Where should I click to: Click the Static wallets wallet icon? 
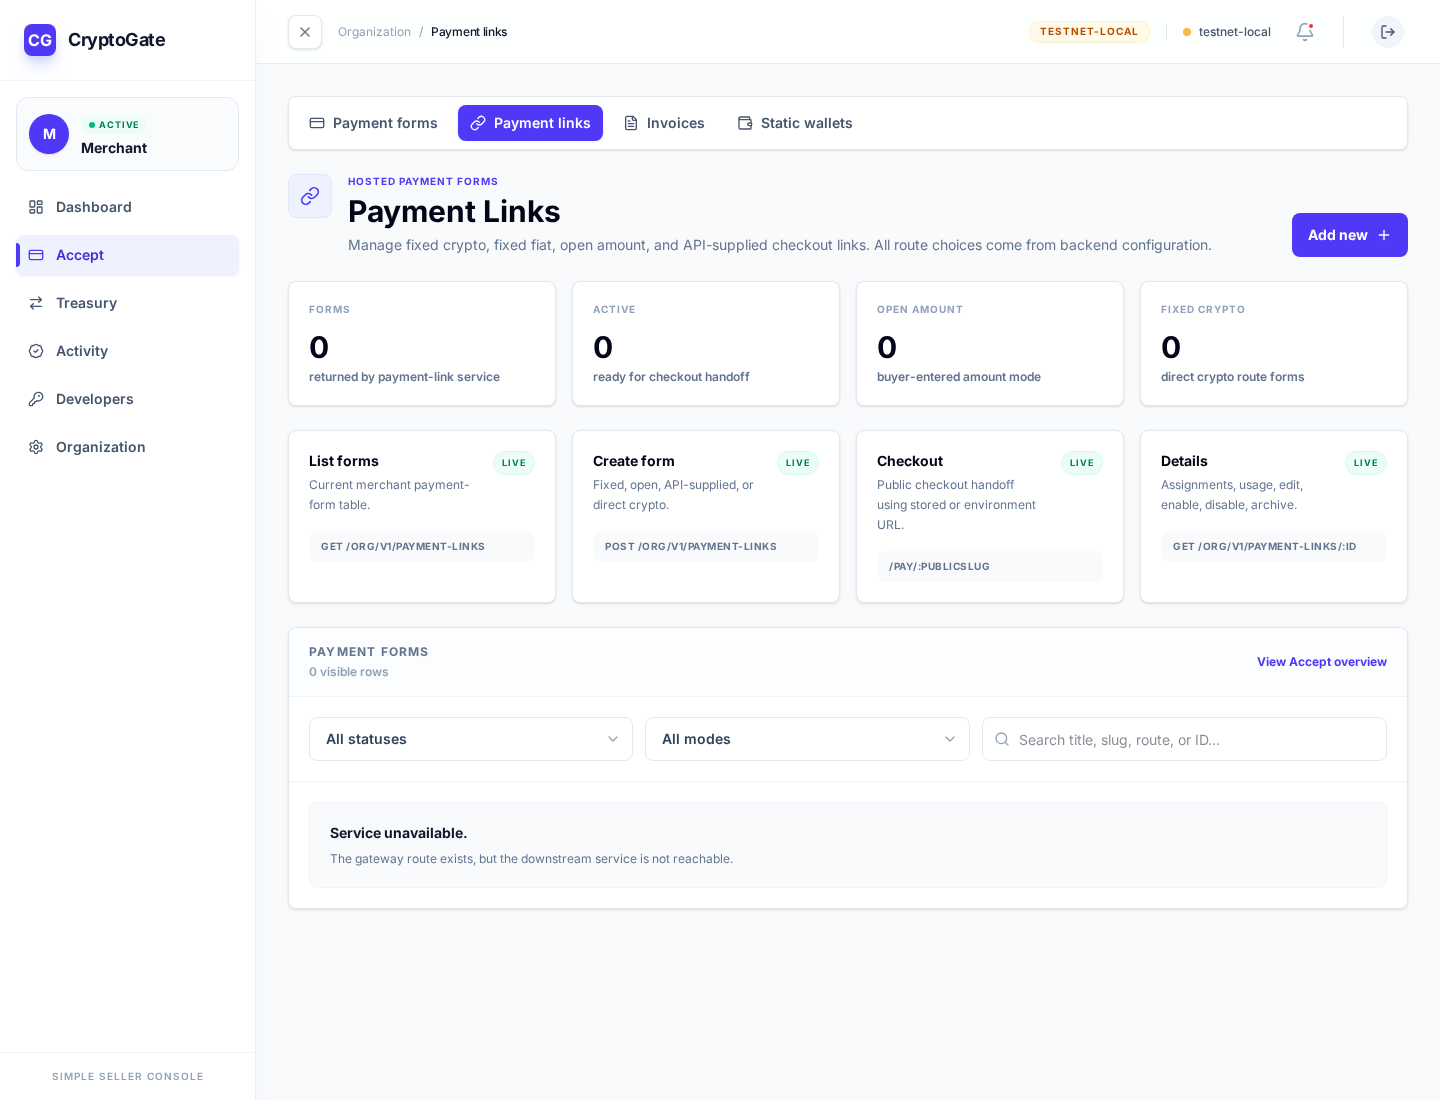(745, 123)
